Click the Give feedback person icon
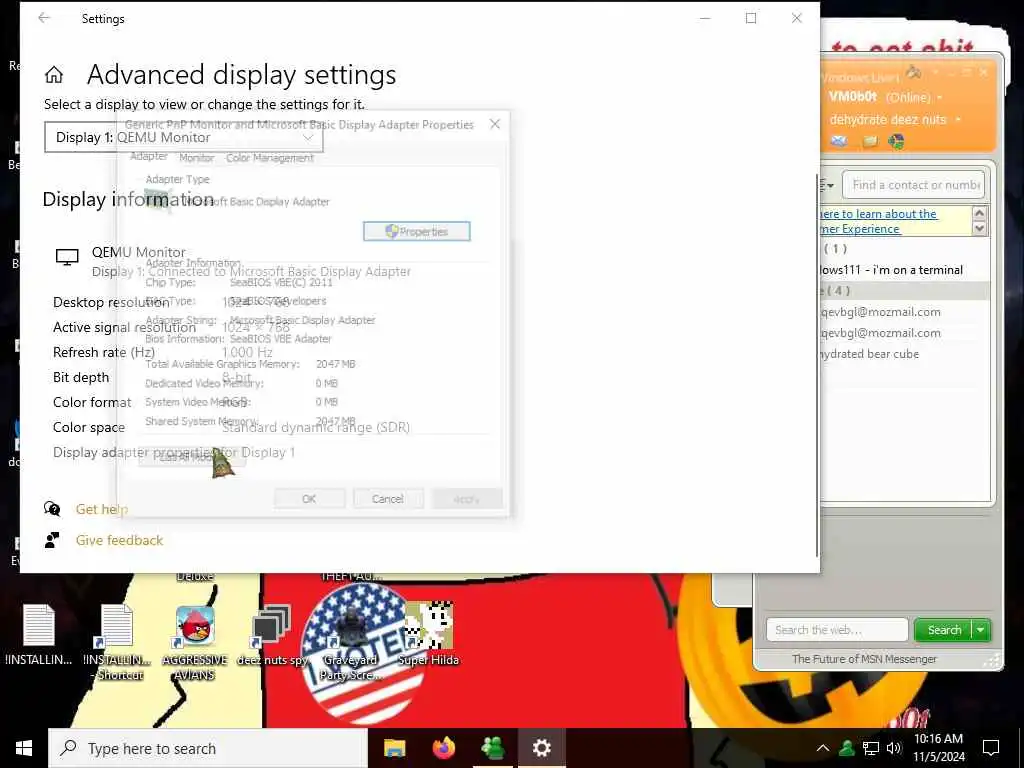The image size is (1024, 768). pyautogui.click(x=52, y=540)
